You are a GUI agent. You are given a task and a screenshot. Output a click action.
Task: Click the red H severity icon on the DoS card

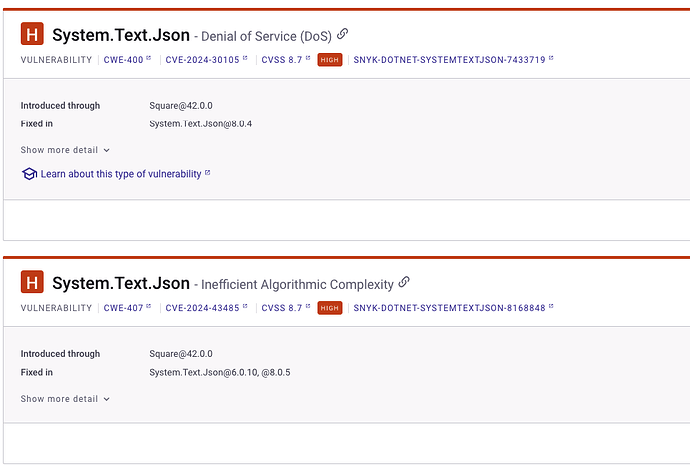click(x=33, y=35)
